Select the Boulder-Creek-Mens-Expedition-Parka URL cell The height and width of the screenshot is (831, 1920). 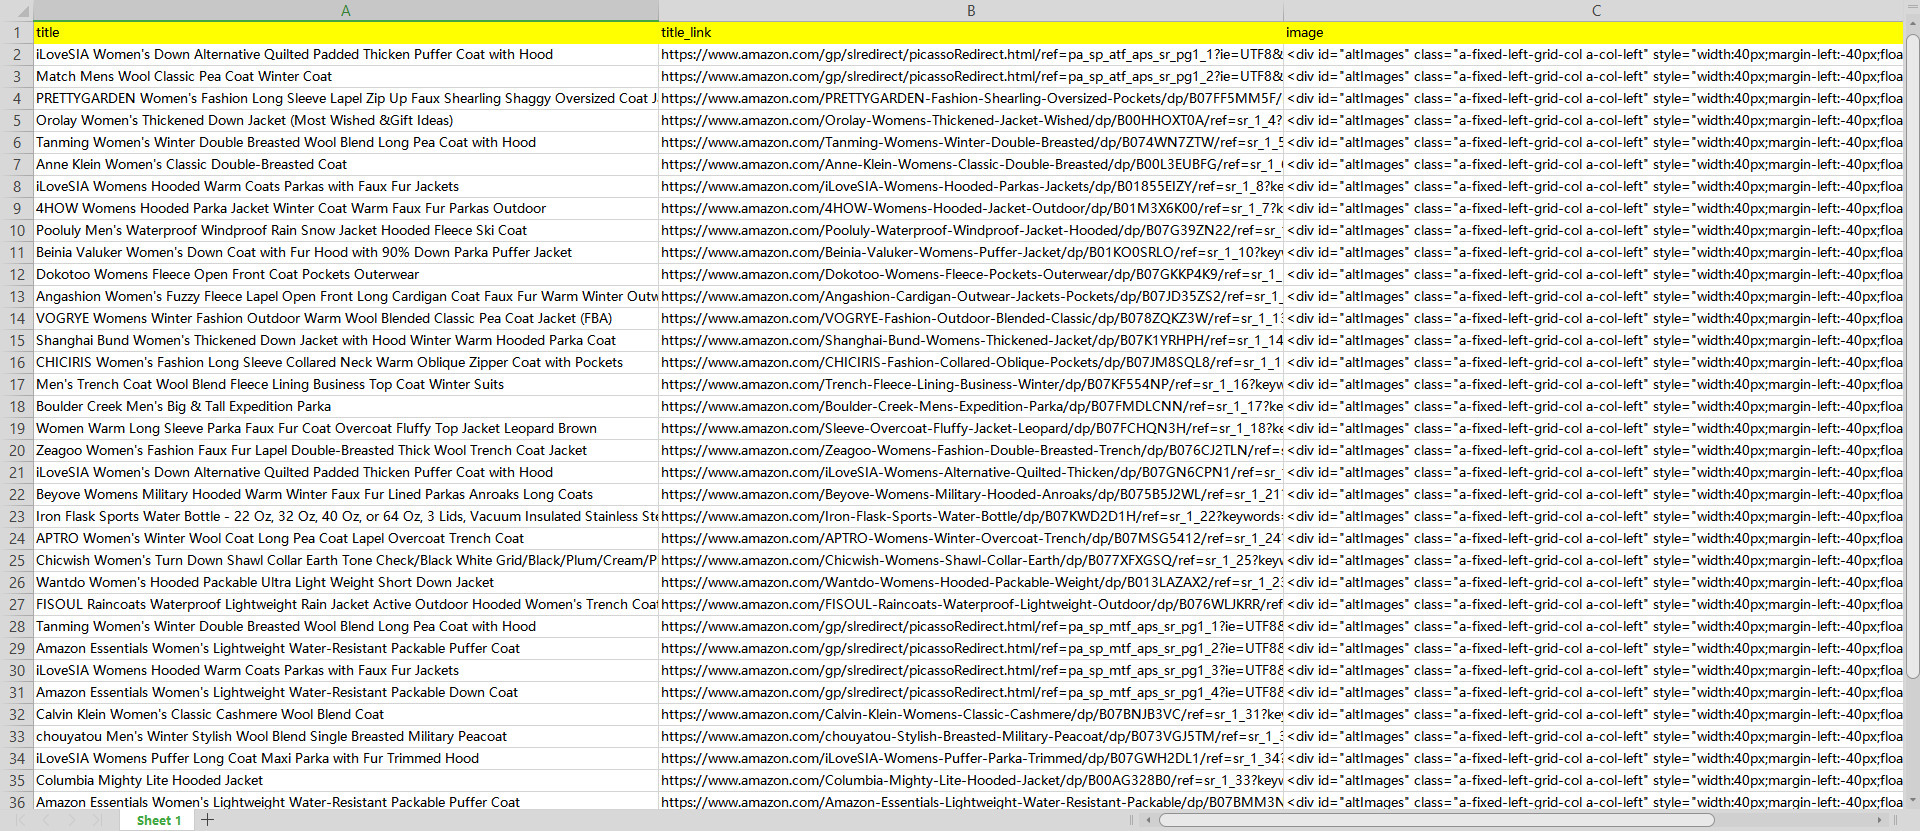(x=970, y=406)
